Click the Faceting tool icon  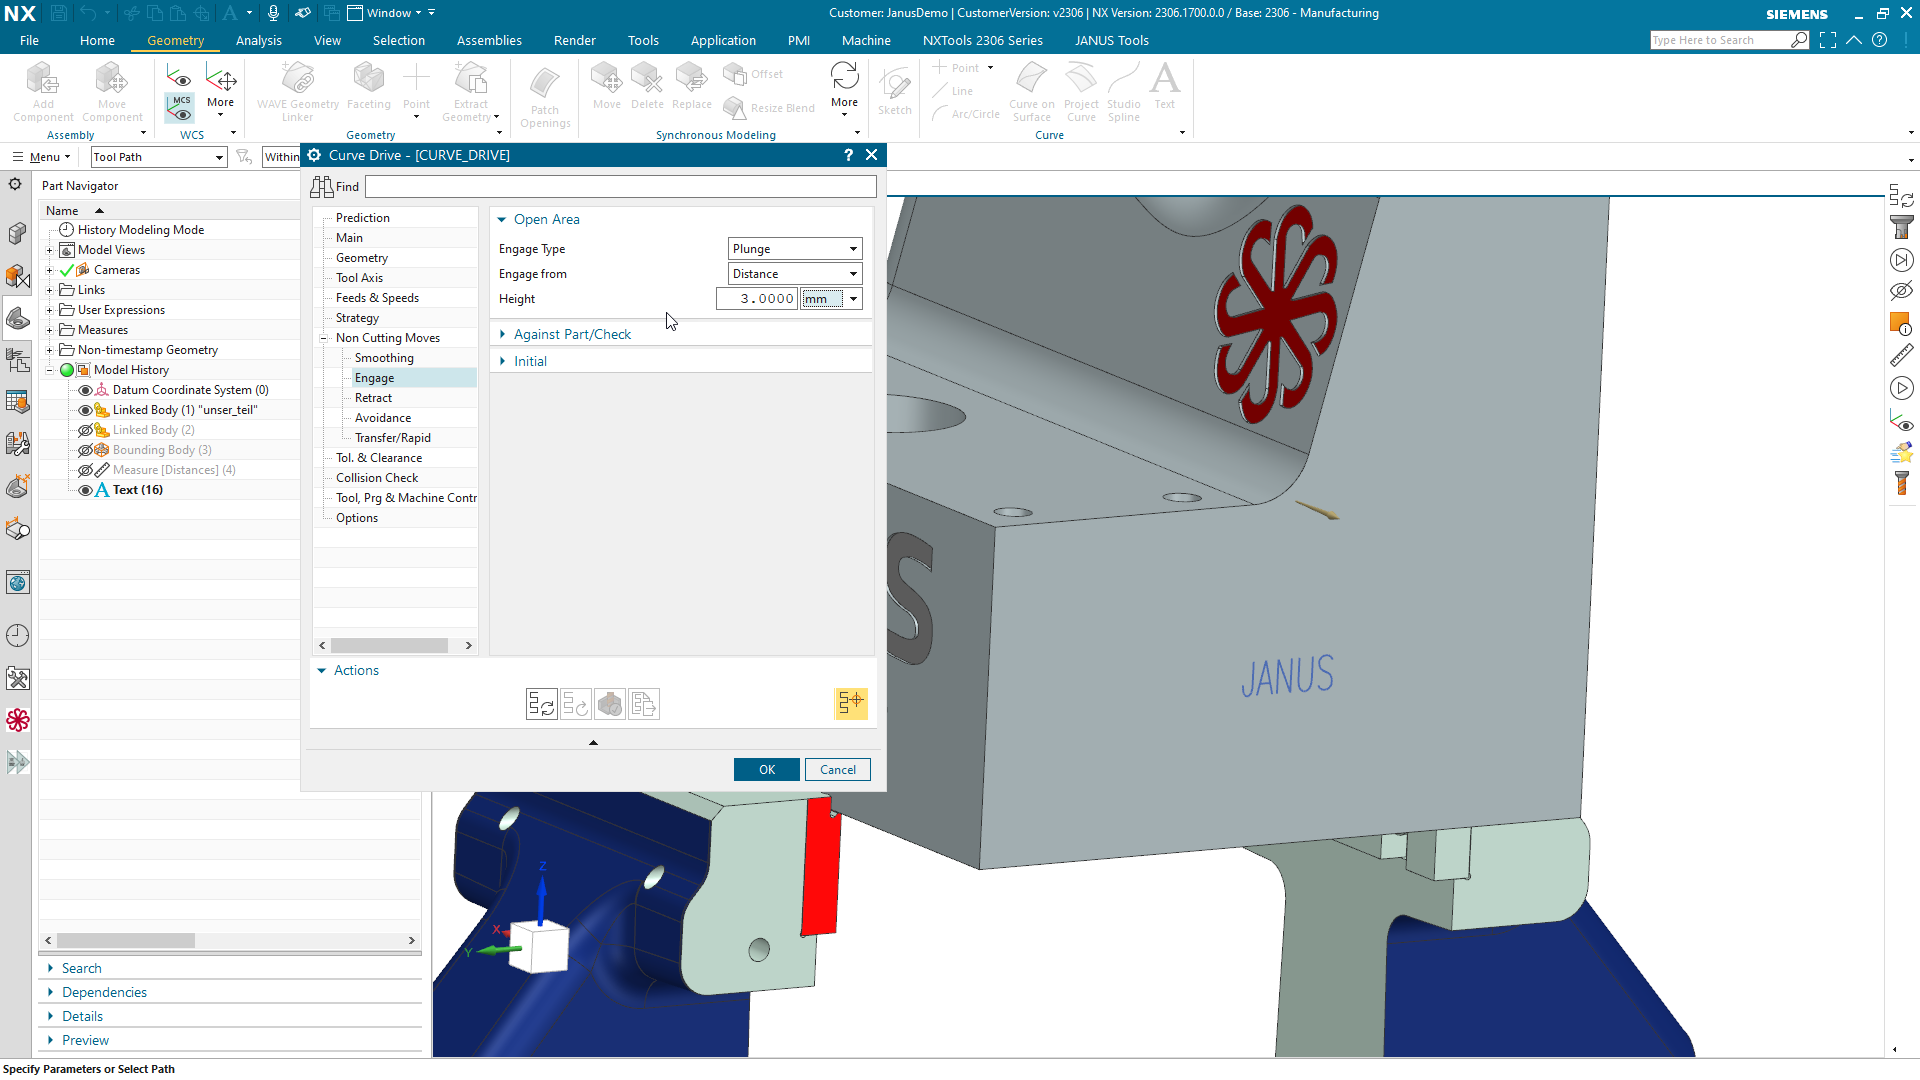click(368, 78)
